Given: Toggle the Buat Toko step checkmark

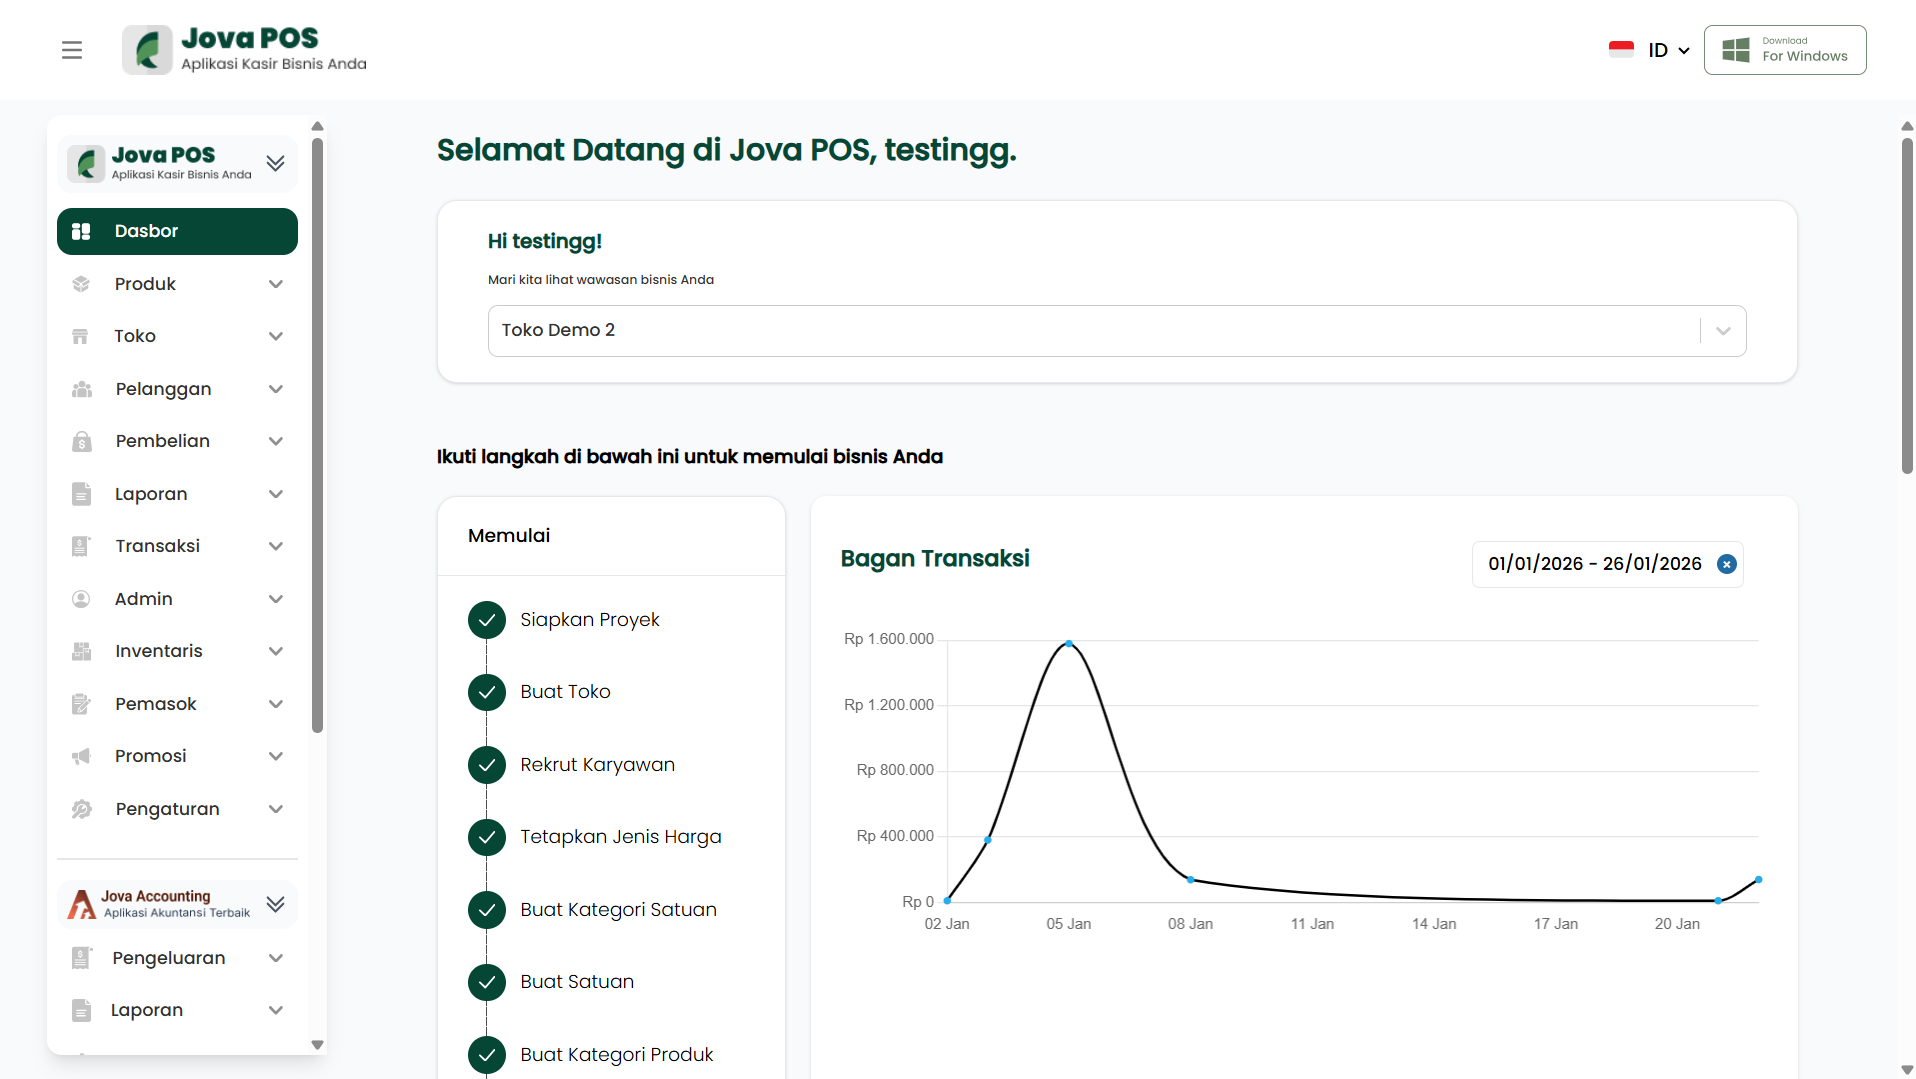Looking at the screenshot, I should [487, 692].
